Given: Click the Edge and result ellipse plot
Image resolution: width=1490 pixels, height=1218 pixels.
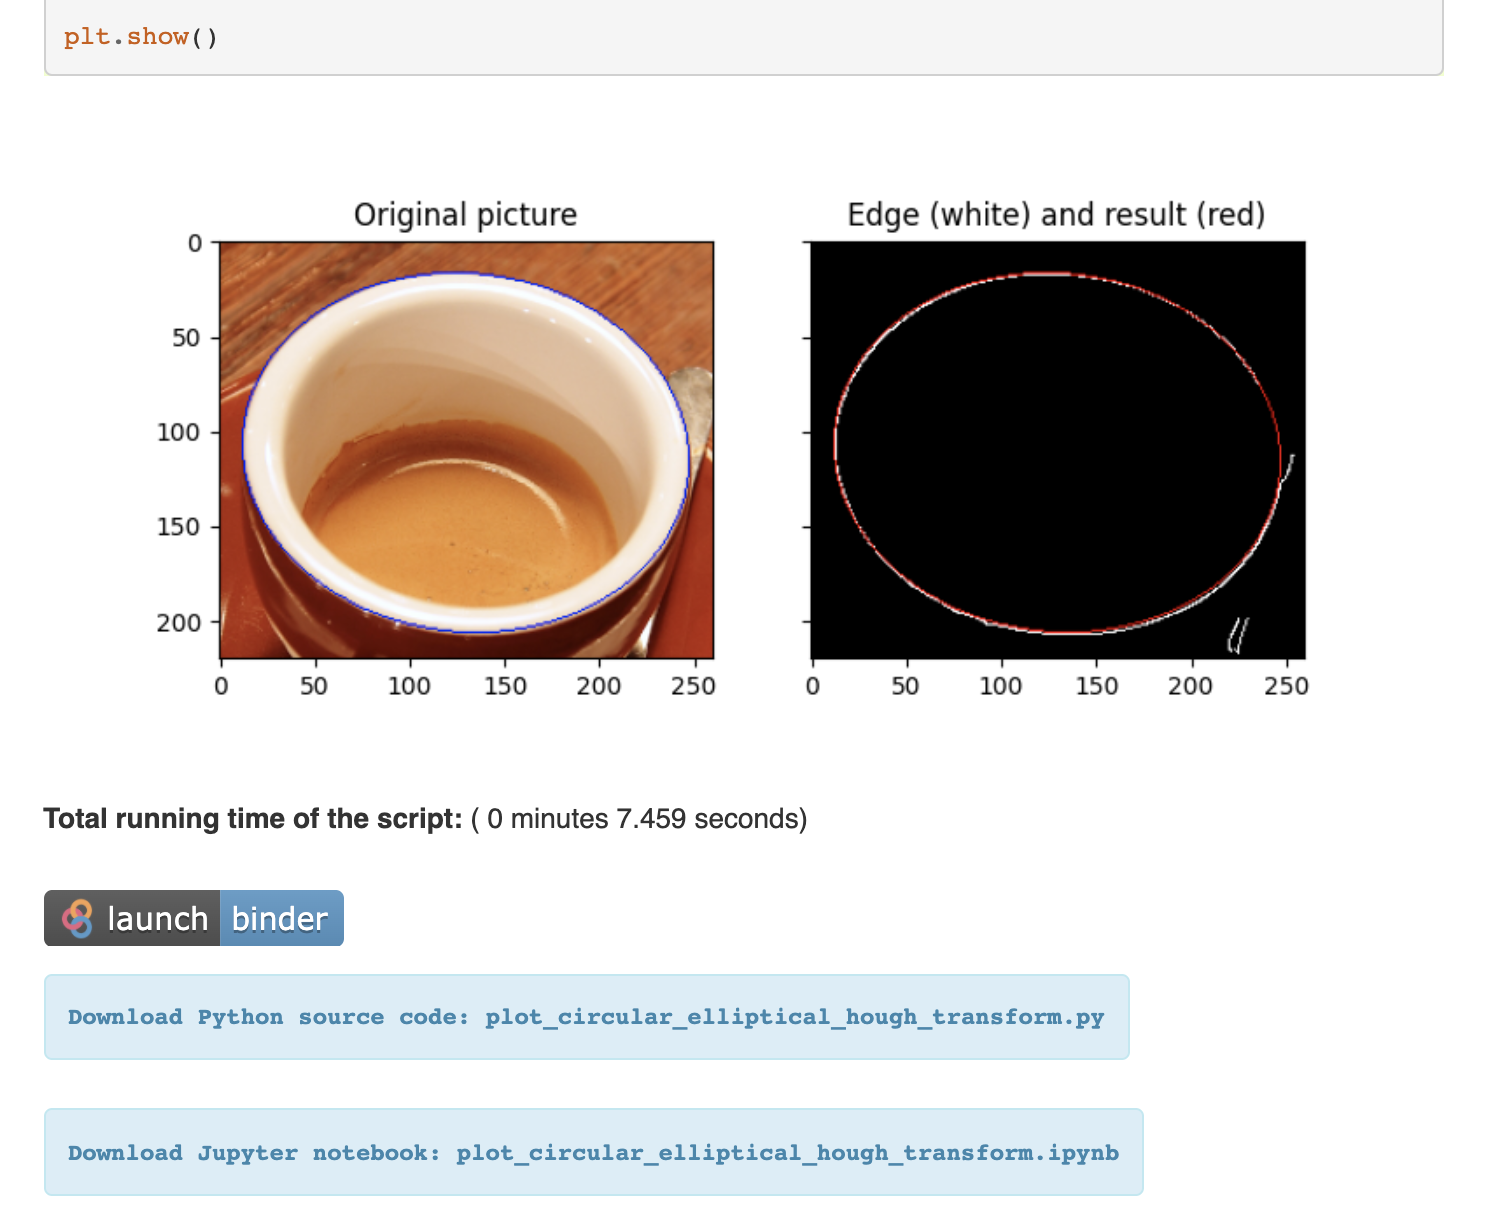Looking at the screenshot, I should [1058, 450].
